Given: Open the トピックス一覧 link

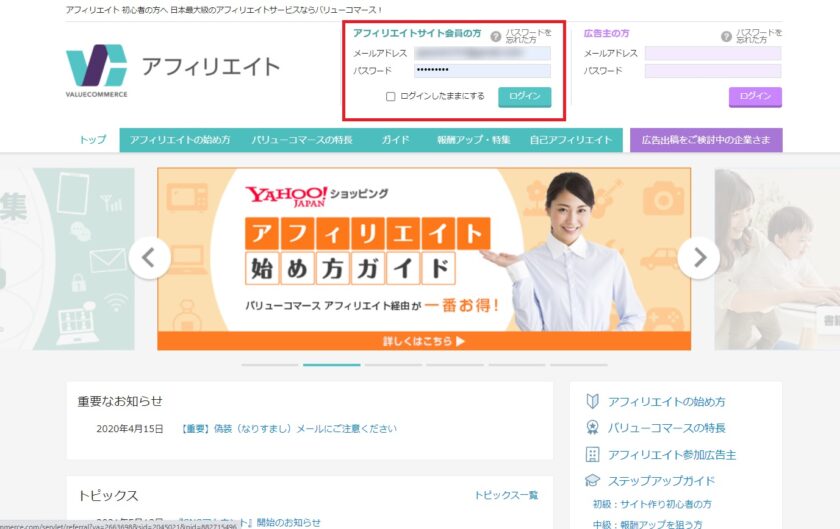Looking at the screenshot, I should 506,495.
